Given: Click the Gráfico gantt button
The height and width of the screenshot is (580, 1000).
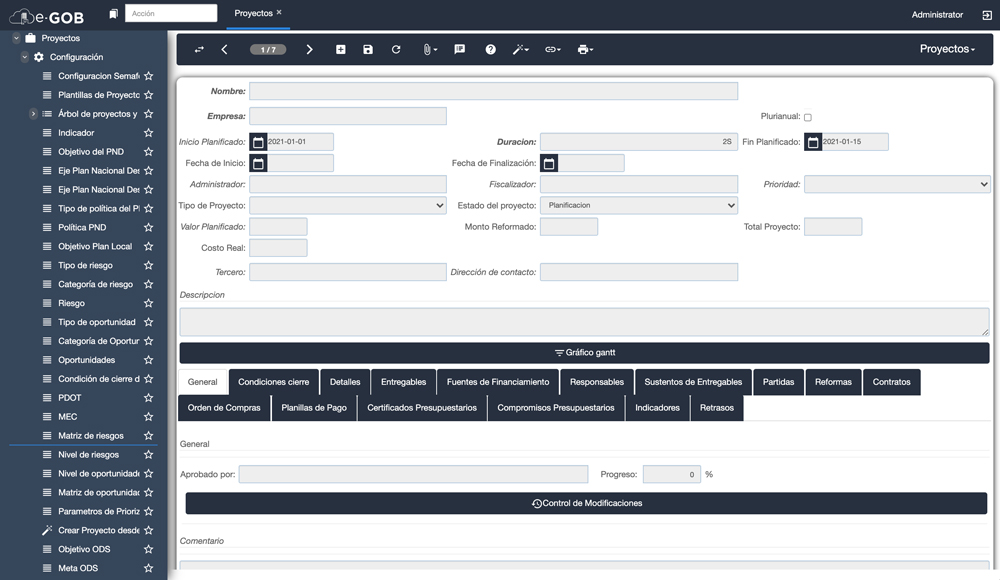Looking at the screenshot, I should coord(584,353).
